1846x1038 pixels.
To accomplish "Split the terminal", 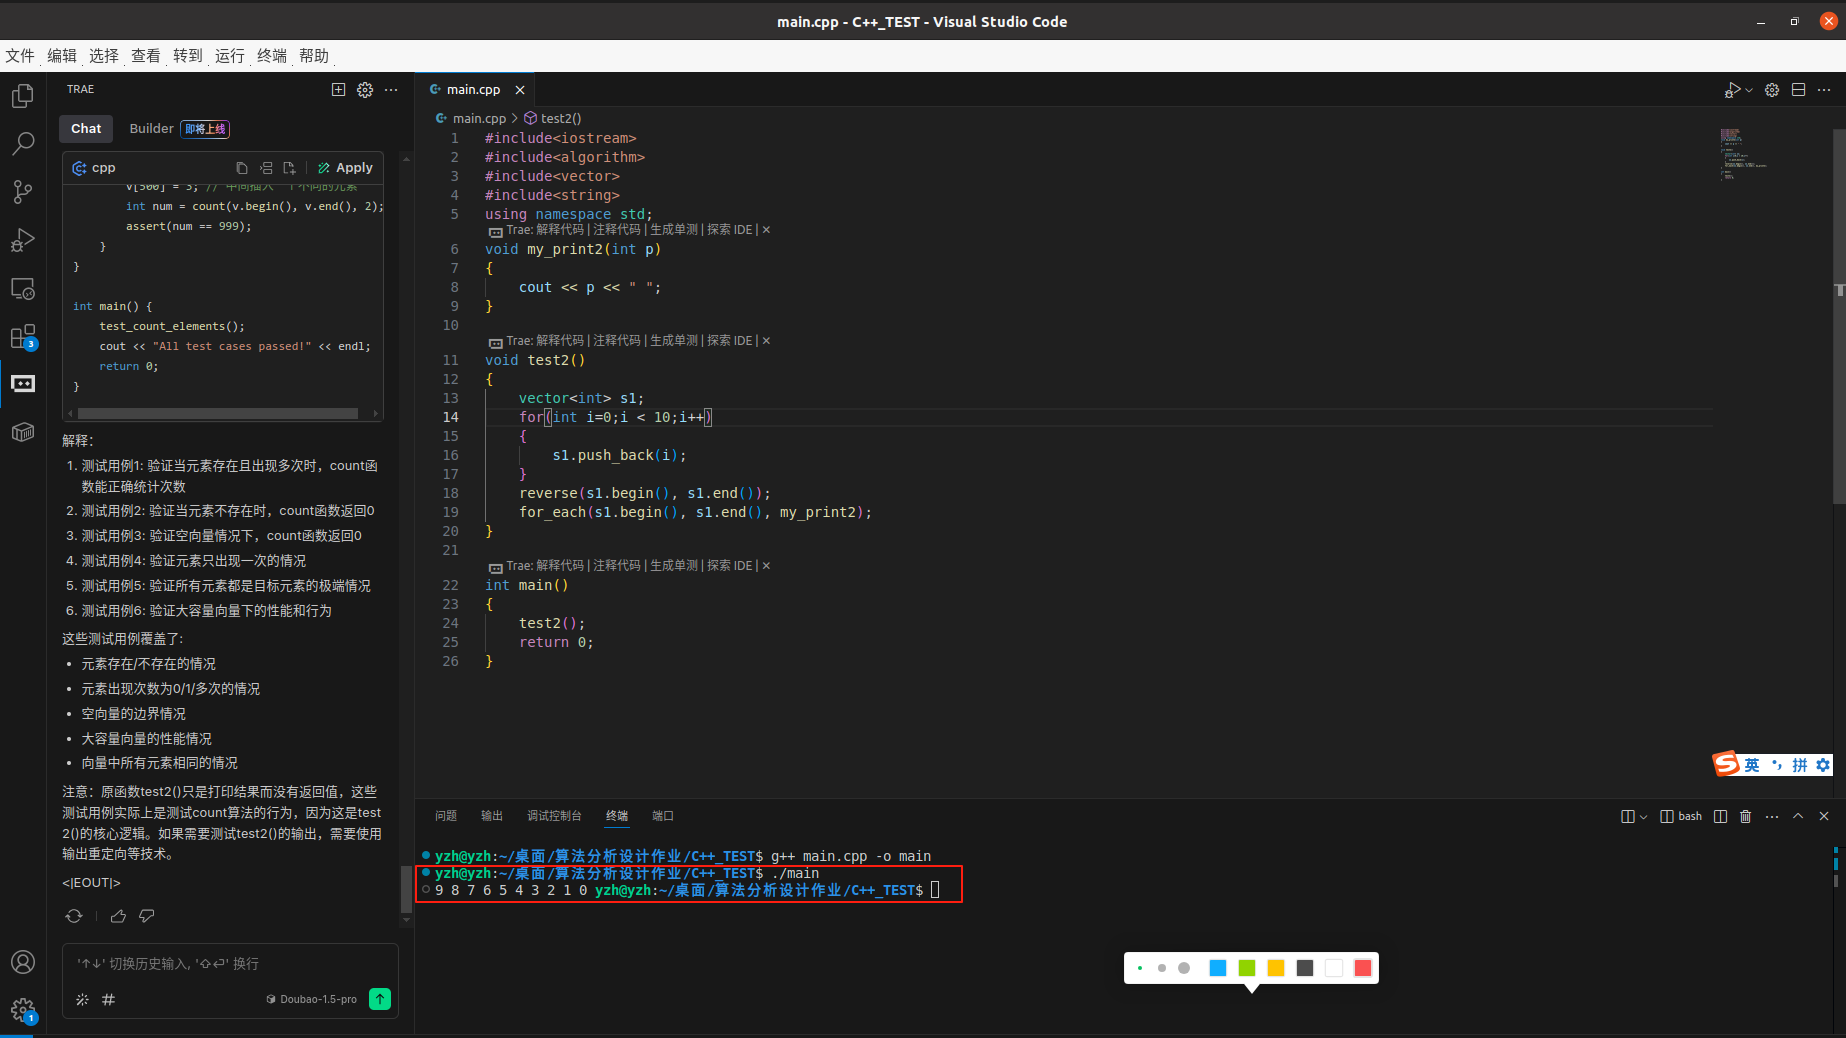I will pos(1720,817).
